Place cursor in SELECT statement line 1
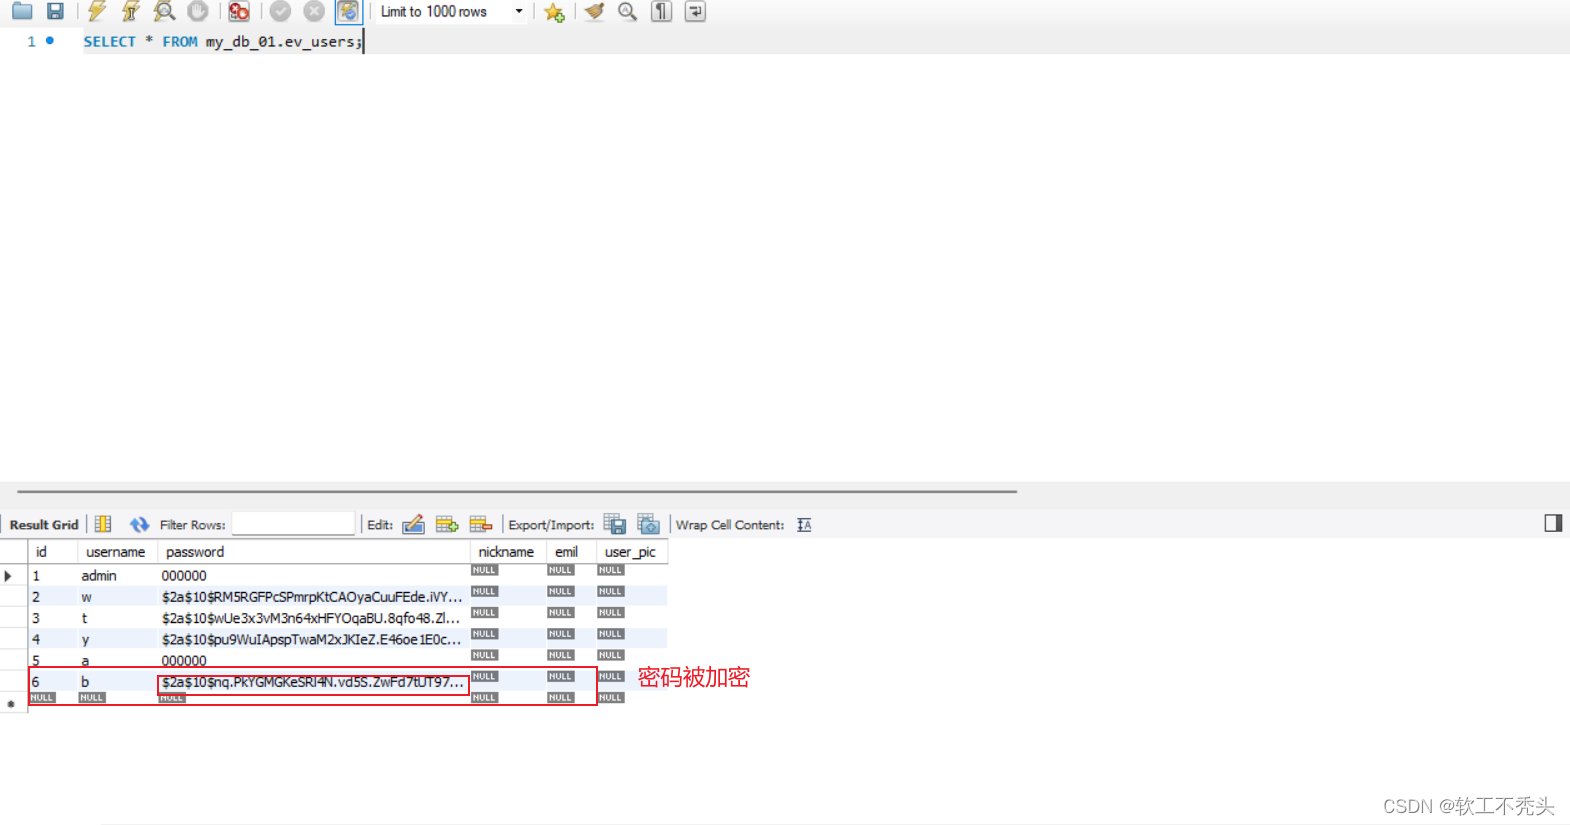1570x825 pixels. [x=222, y=41]
